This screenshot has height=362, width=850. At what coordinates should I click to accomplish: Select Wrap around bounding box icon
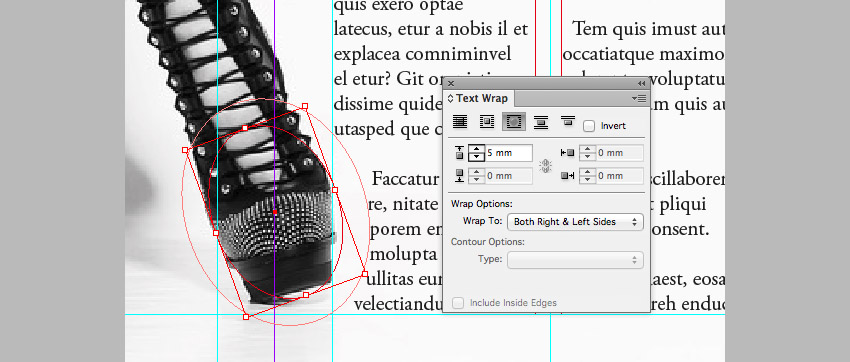tap(487, 122)
